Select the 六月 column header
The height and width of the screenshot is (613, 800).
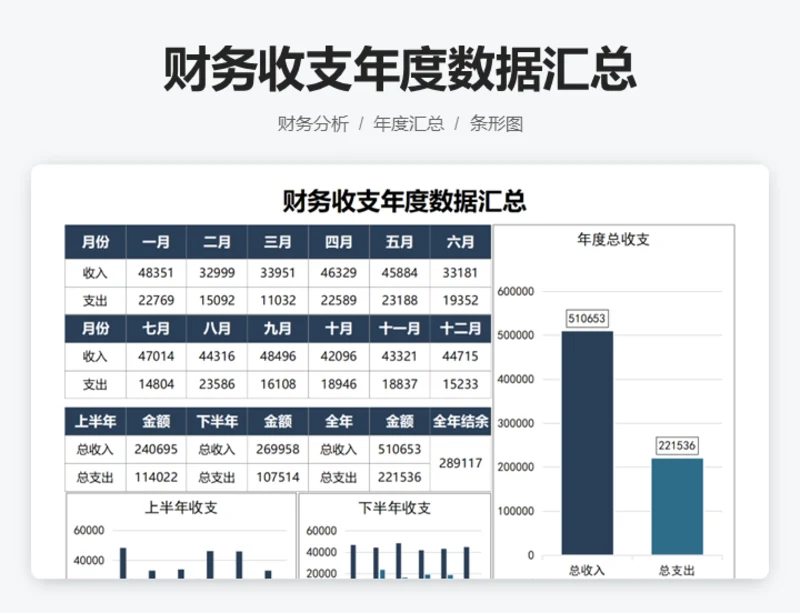(x=460, y=242)
